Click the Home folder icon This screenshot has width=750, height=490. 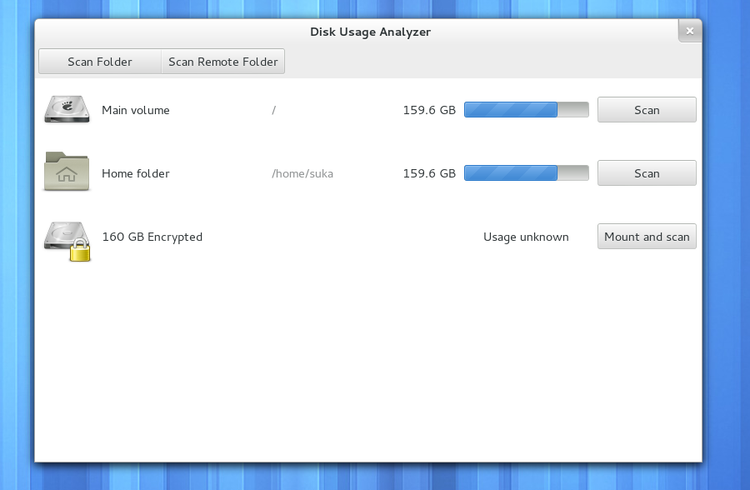pyautogui.click(x=66, y=173)
